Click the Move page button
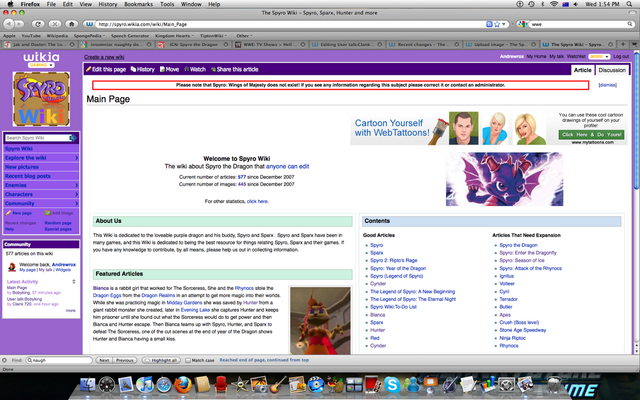Viewport: 640px width, 400px height. (169, 69)
